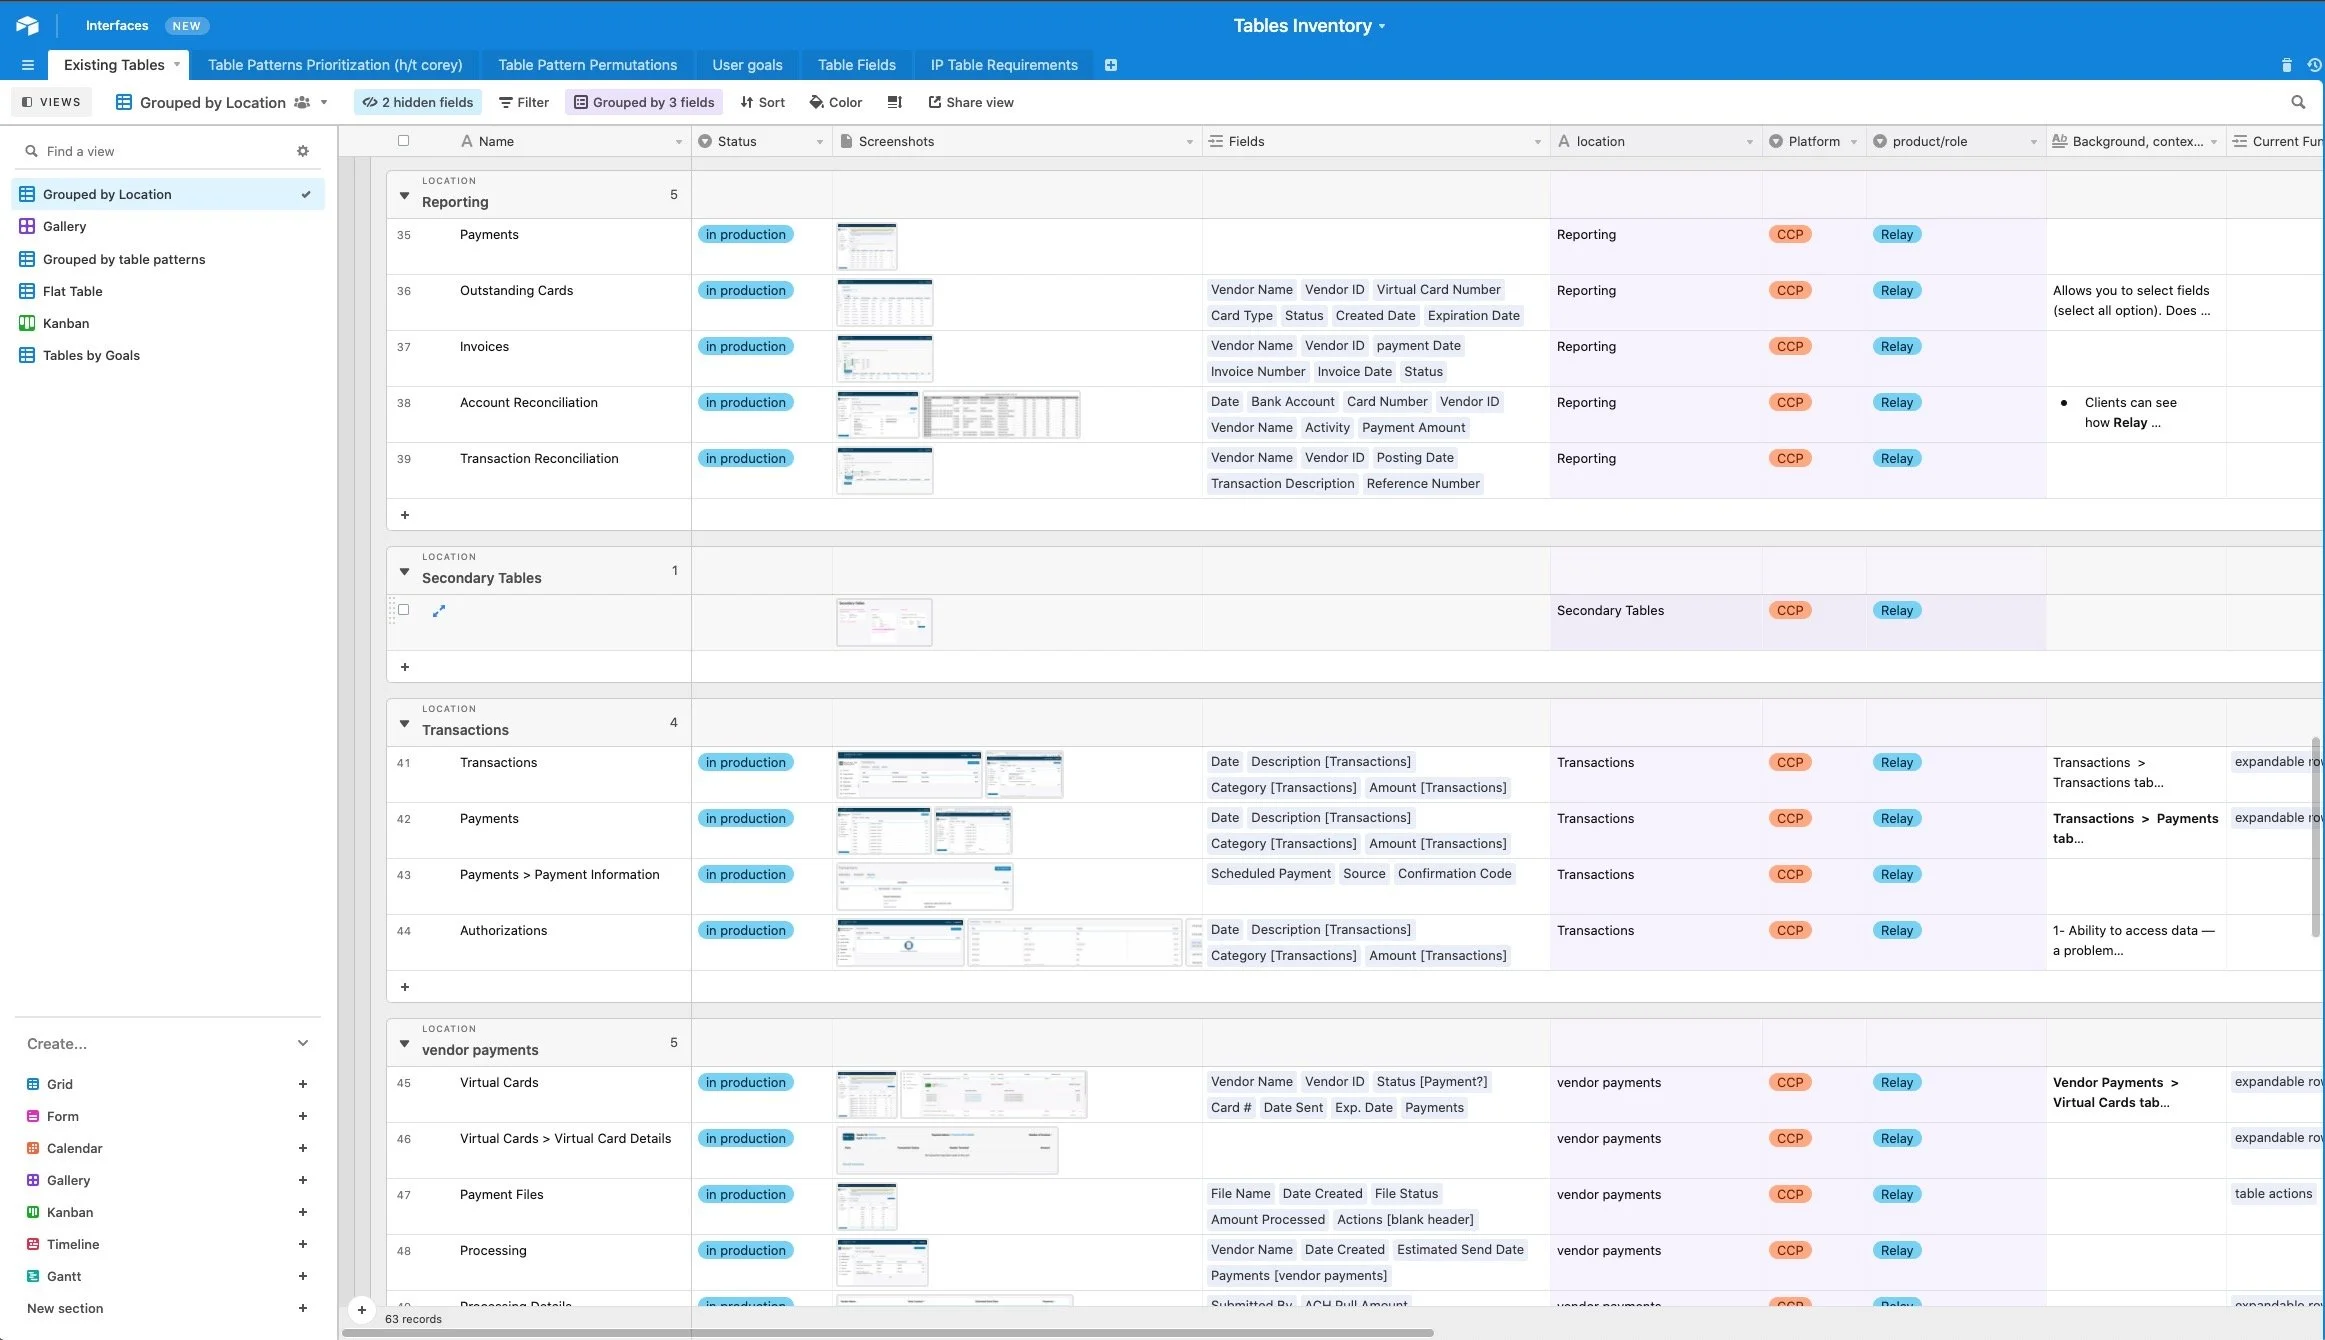
Task: Toggle the select-all header checkbox
Action: 404,141
